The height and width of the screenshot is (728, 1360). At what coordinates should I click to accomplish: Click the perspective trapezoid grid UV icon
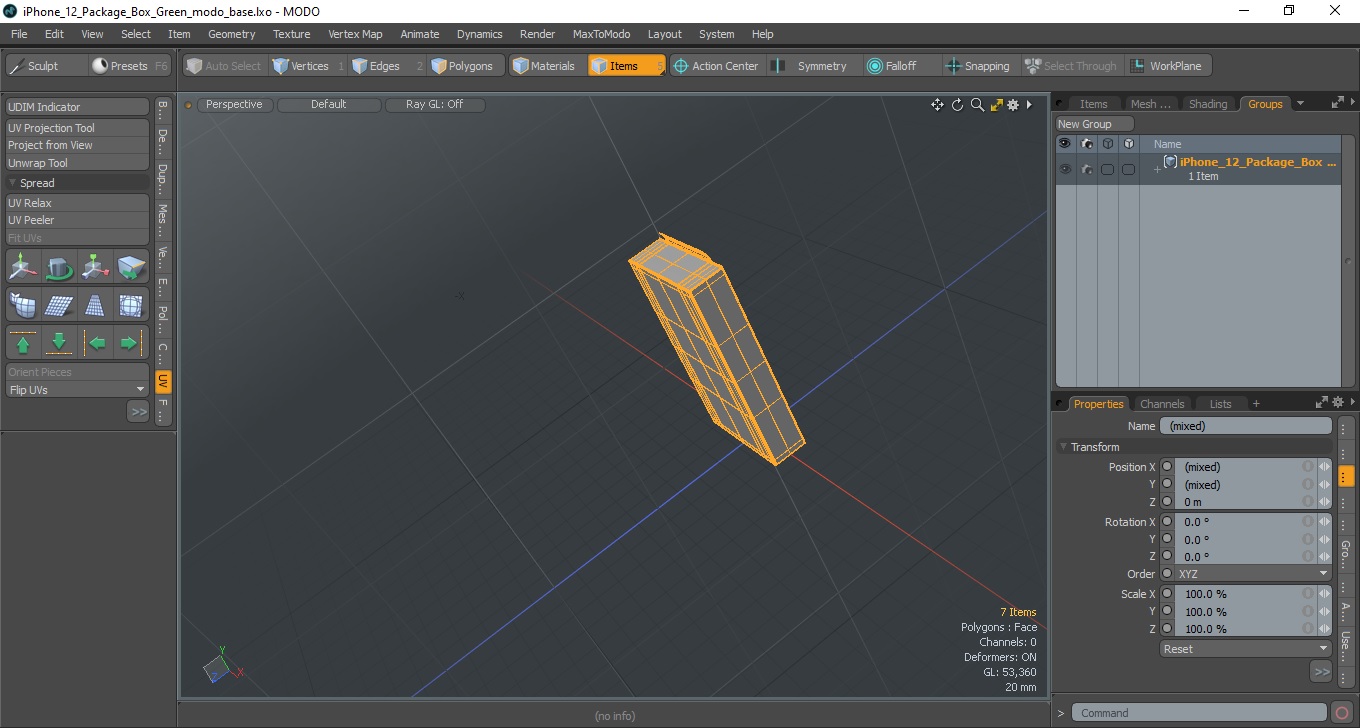tap(95, 305)
